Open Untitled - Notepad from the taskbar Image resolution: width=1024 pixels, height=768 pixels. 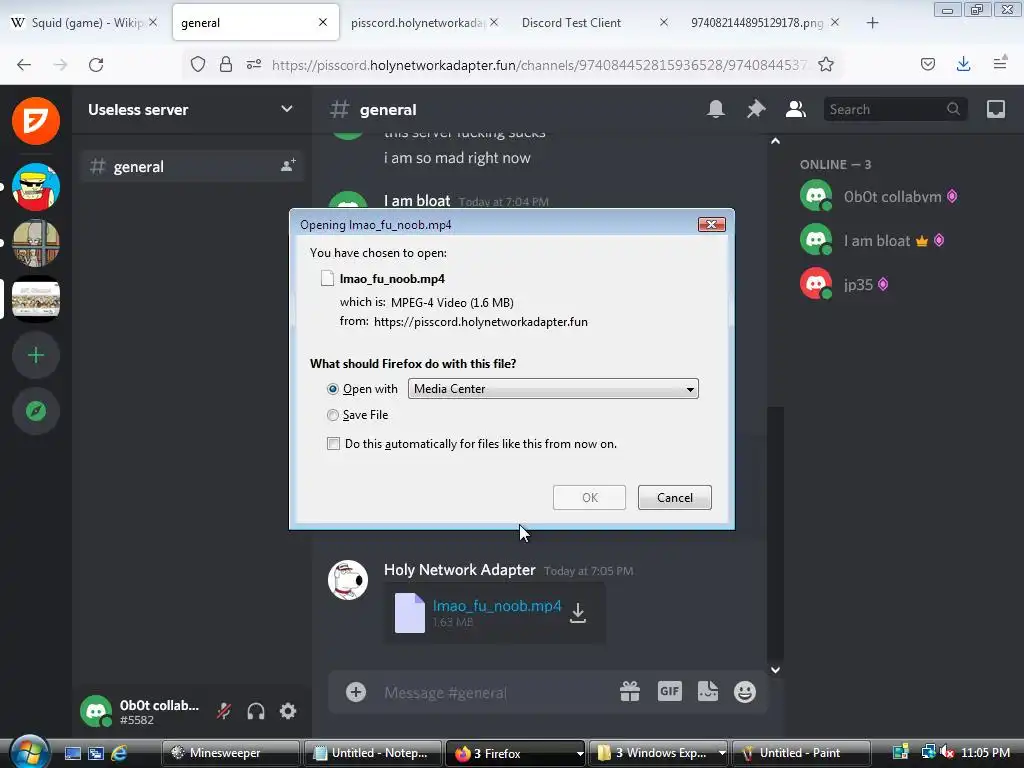click(372, 754)
